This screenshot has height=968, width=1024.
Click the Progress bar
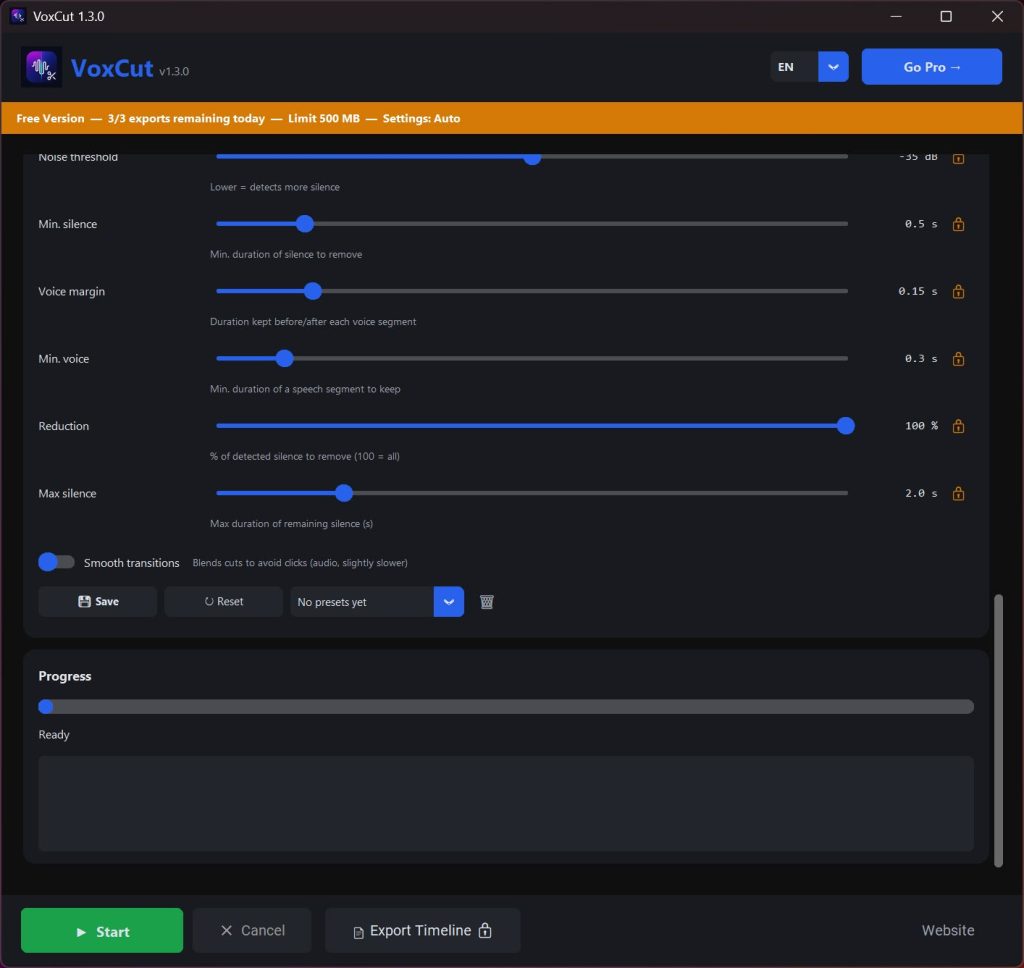coord(506,707)
